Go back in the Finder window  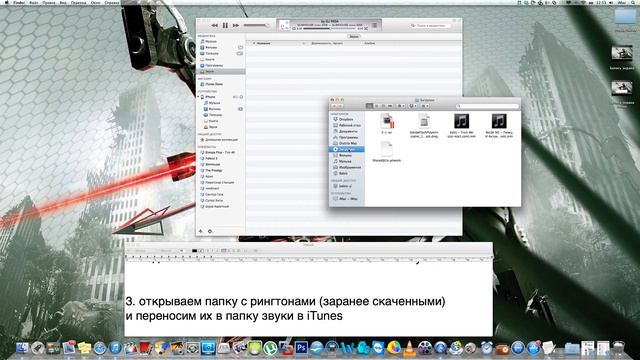(x=335, y=106)
